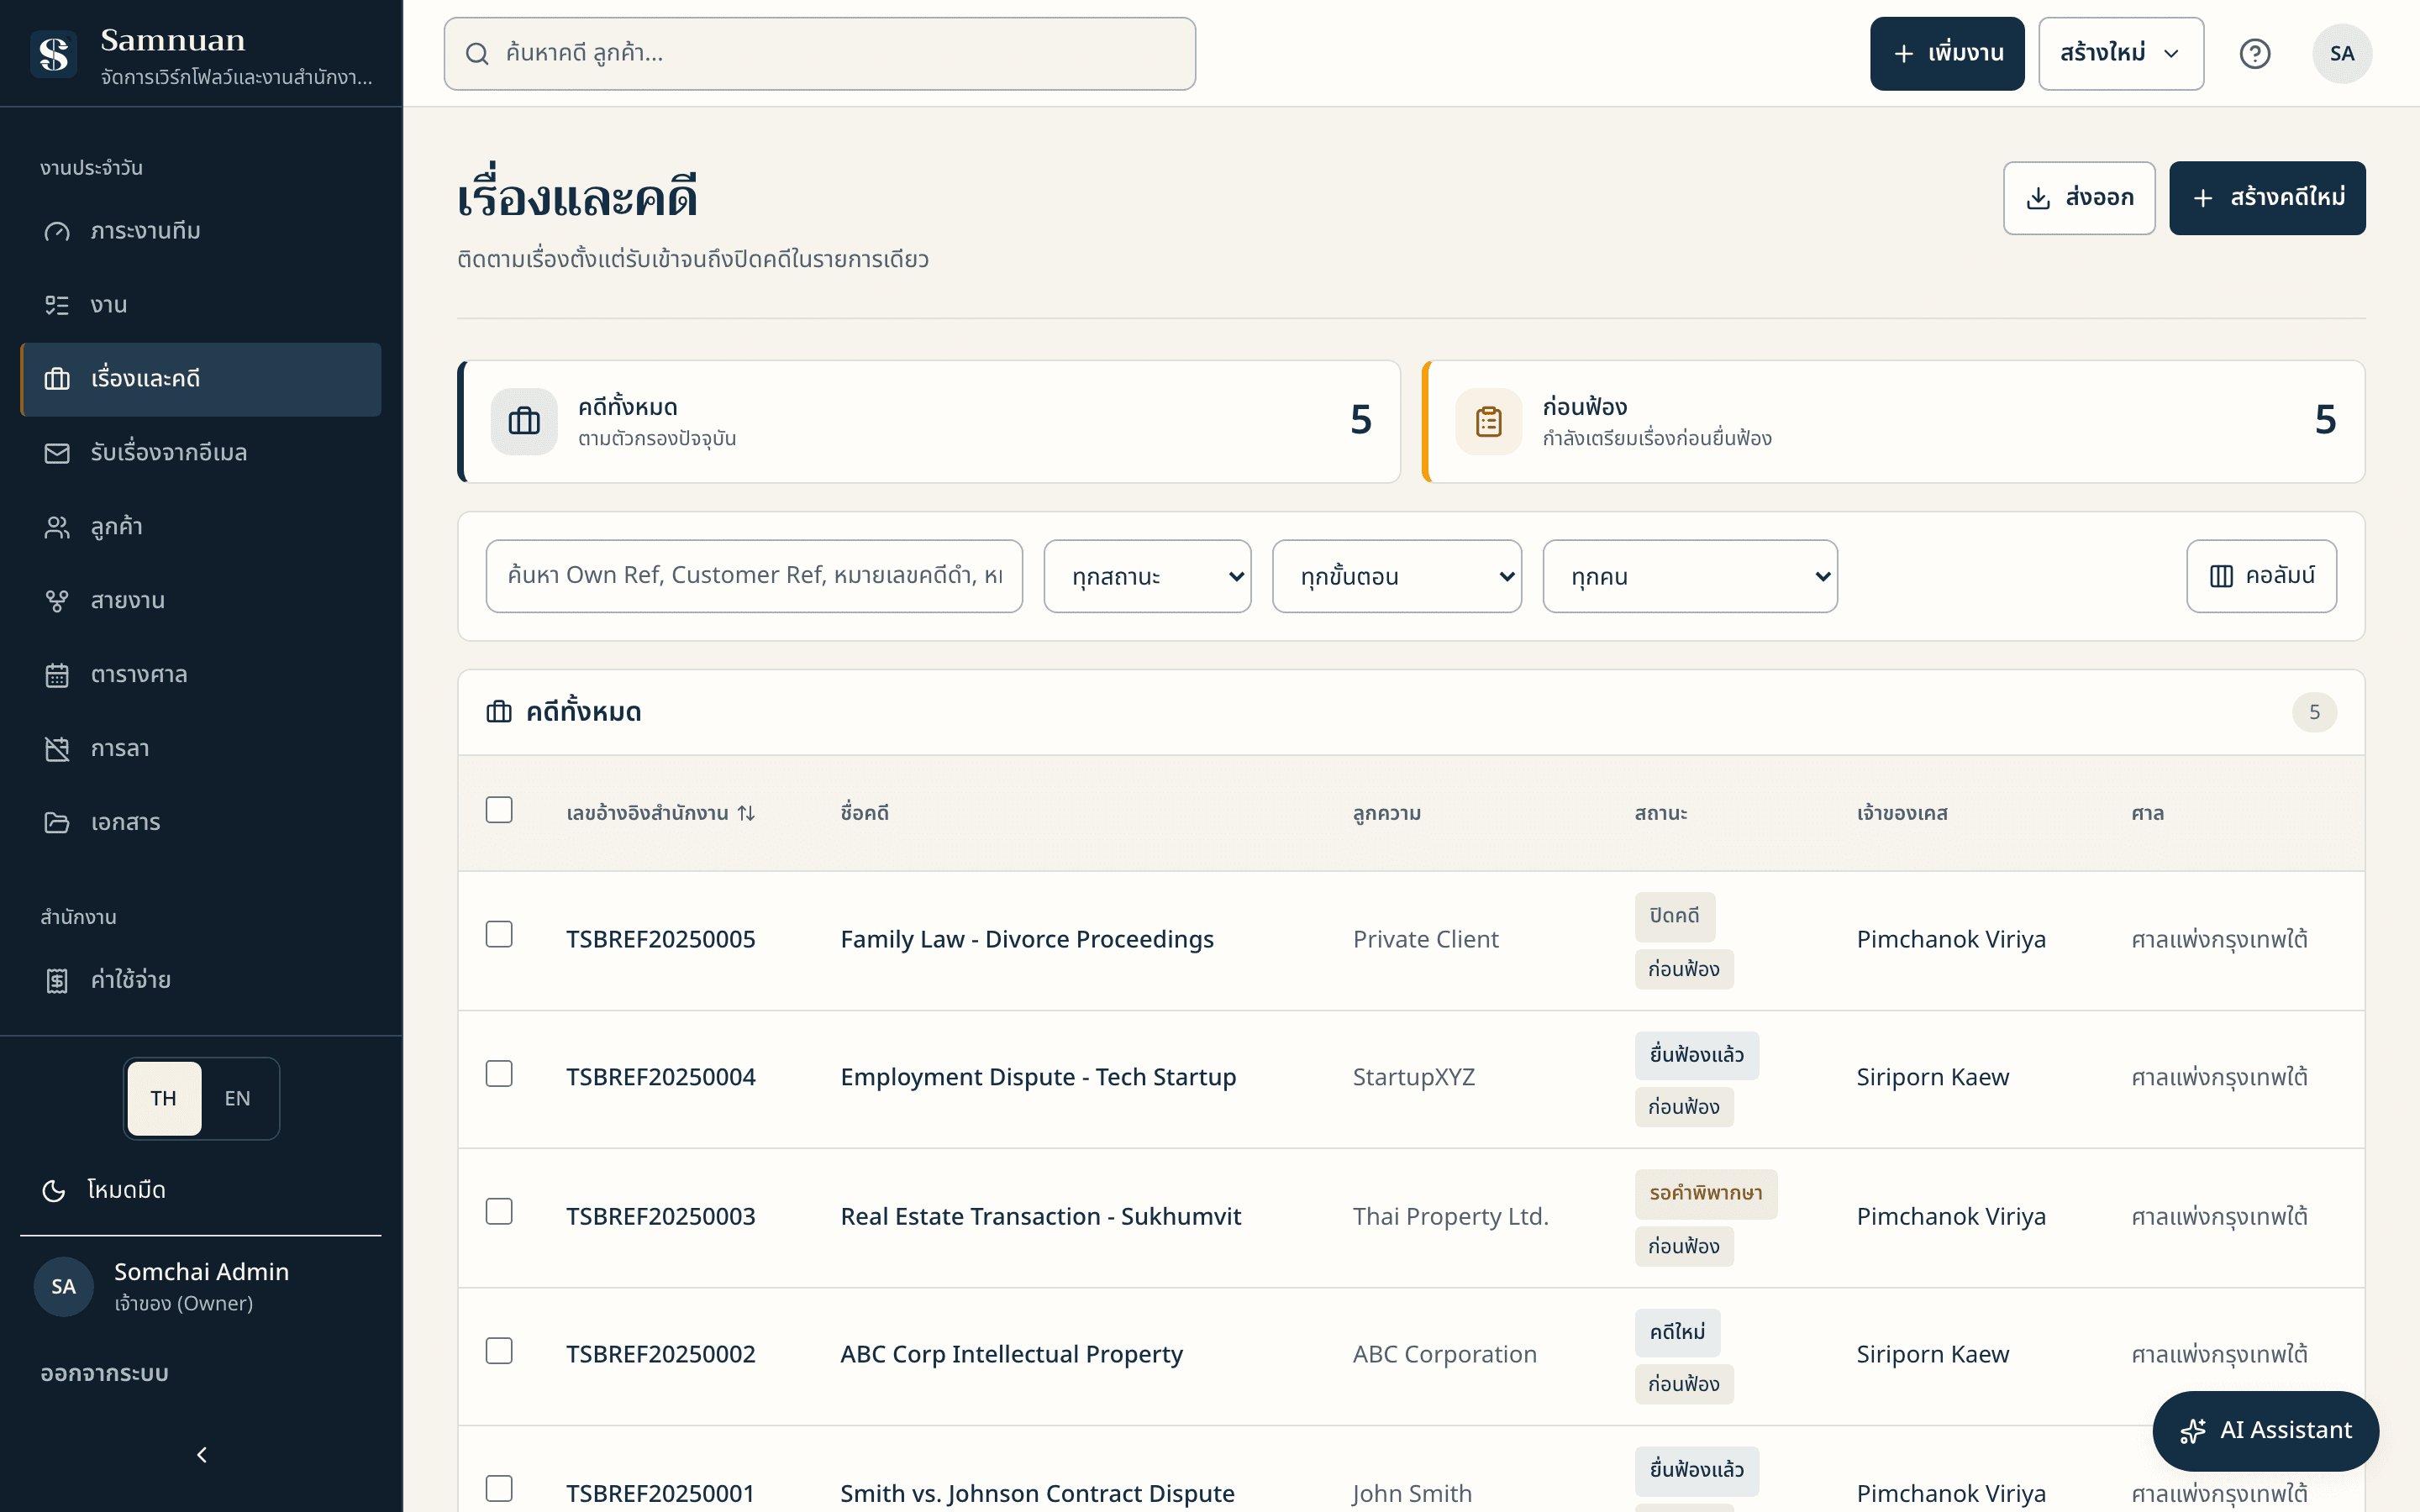
Task: Tick the select-all checkbox in table header
Action: click(499, 810)
